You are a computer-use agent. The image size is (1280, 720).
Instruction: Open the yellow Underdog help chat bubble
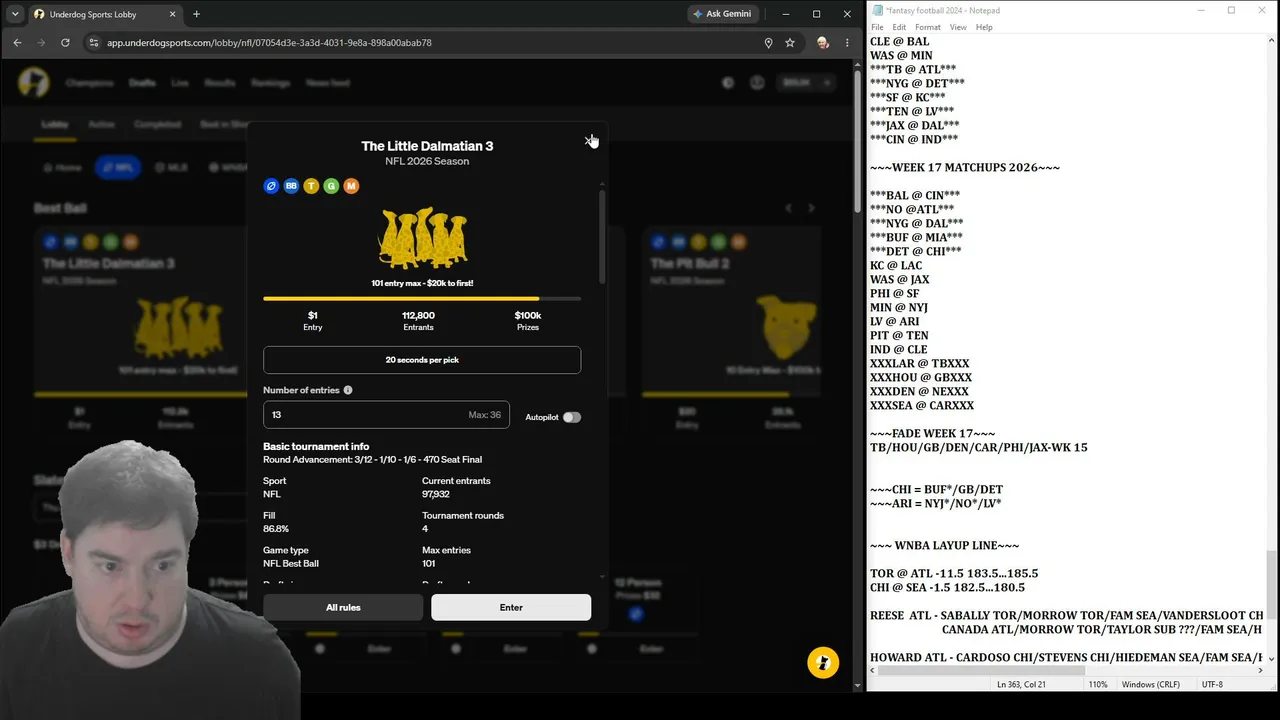[x=823, y=663]
